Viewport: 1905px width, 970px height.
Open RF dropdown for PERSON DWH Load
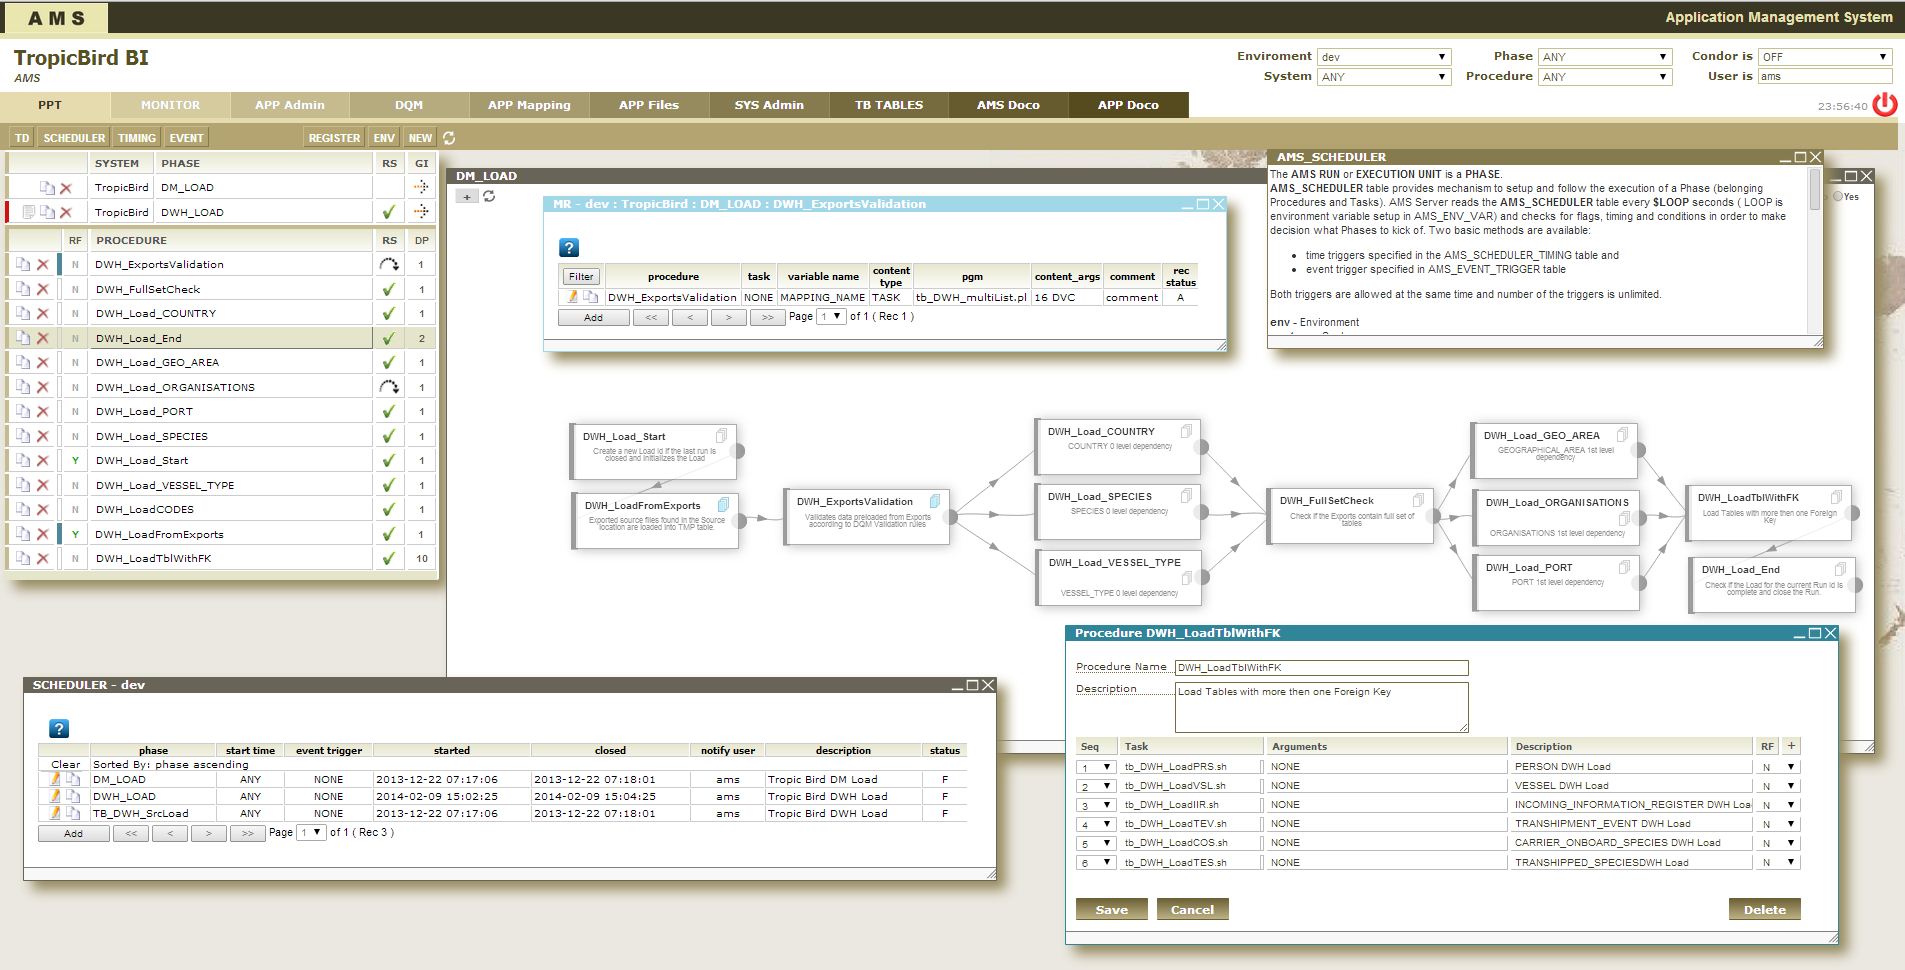click(1779, 767)
